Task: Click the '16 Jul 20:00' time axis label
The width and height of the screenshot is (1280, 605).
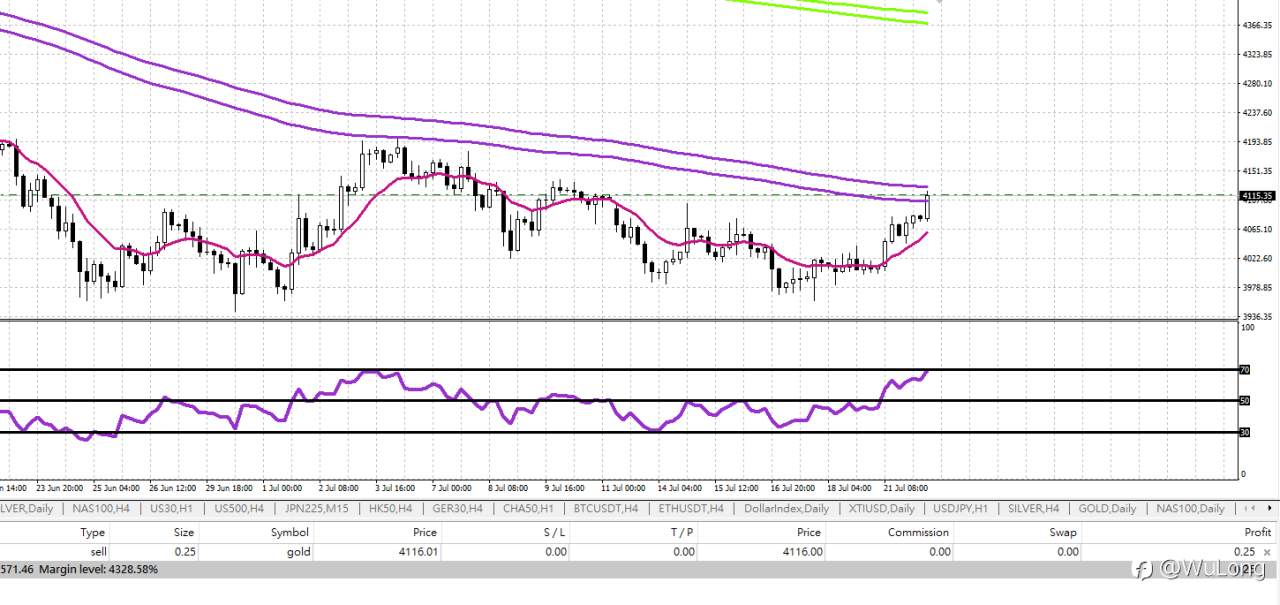Action: pos(792,488)
